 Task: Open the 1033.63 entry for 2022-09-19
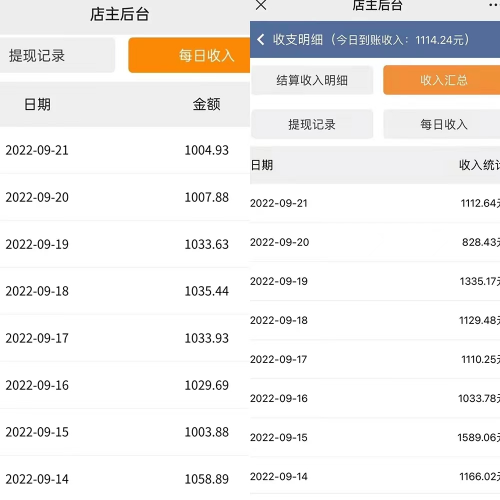click(x=125, y=244)
